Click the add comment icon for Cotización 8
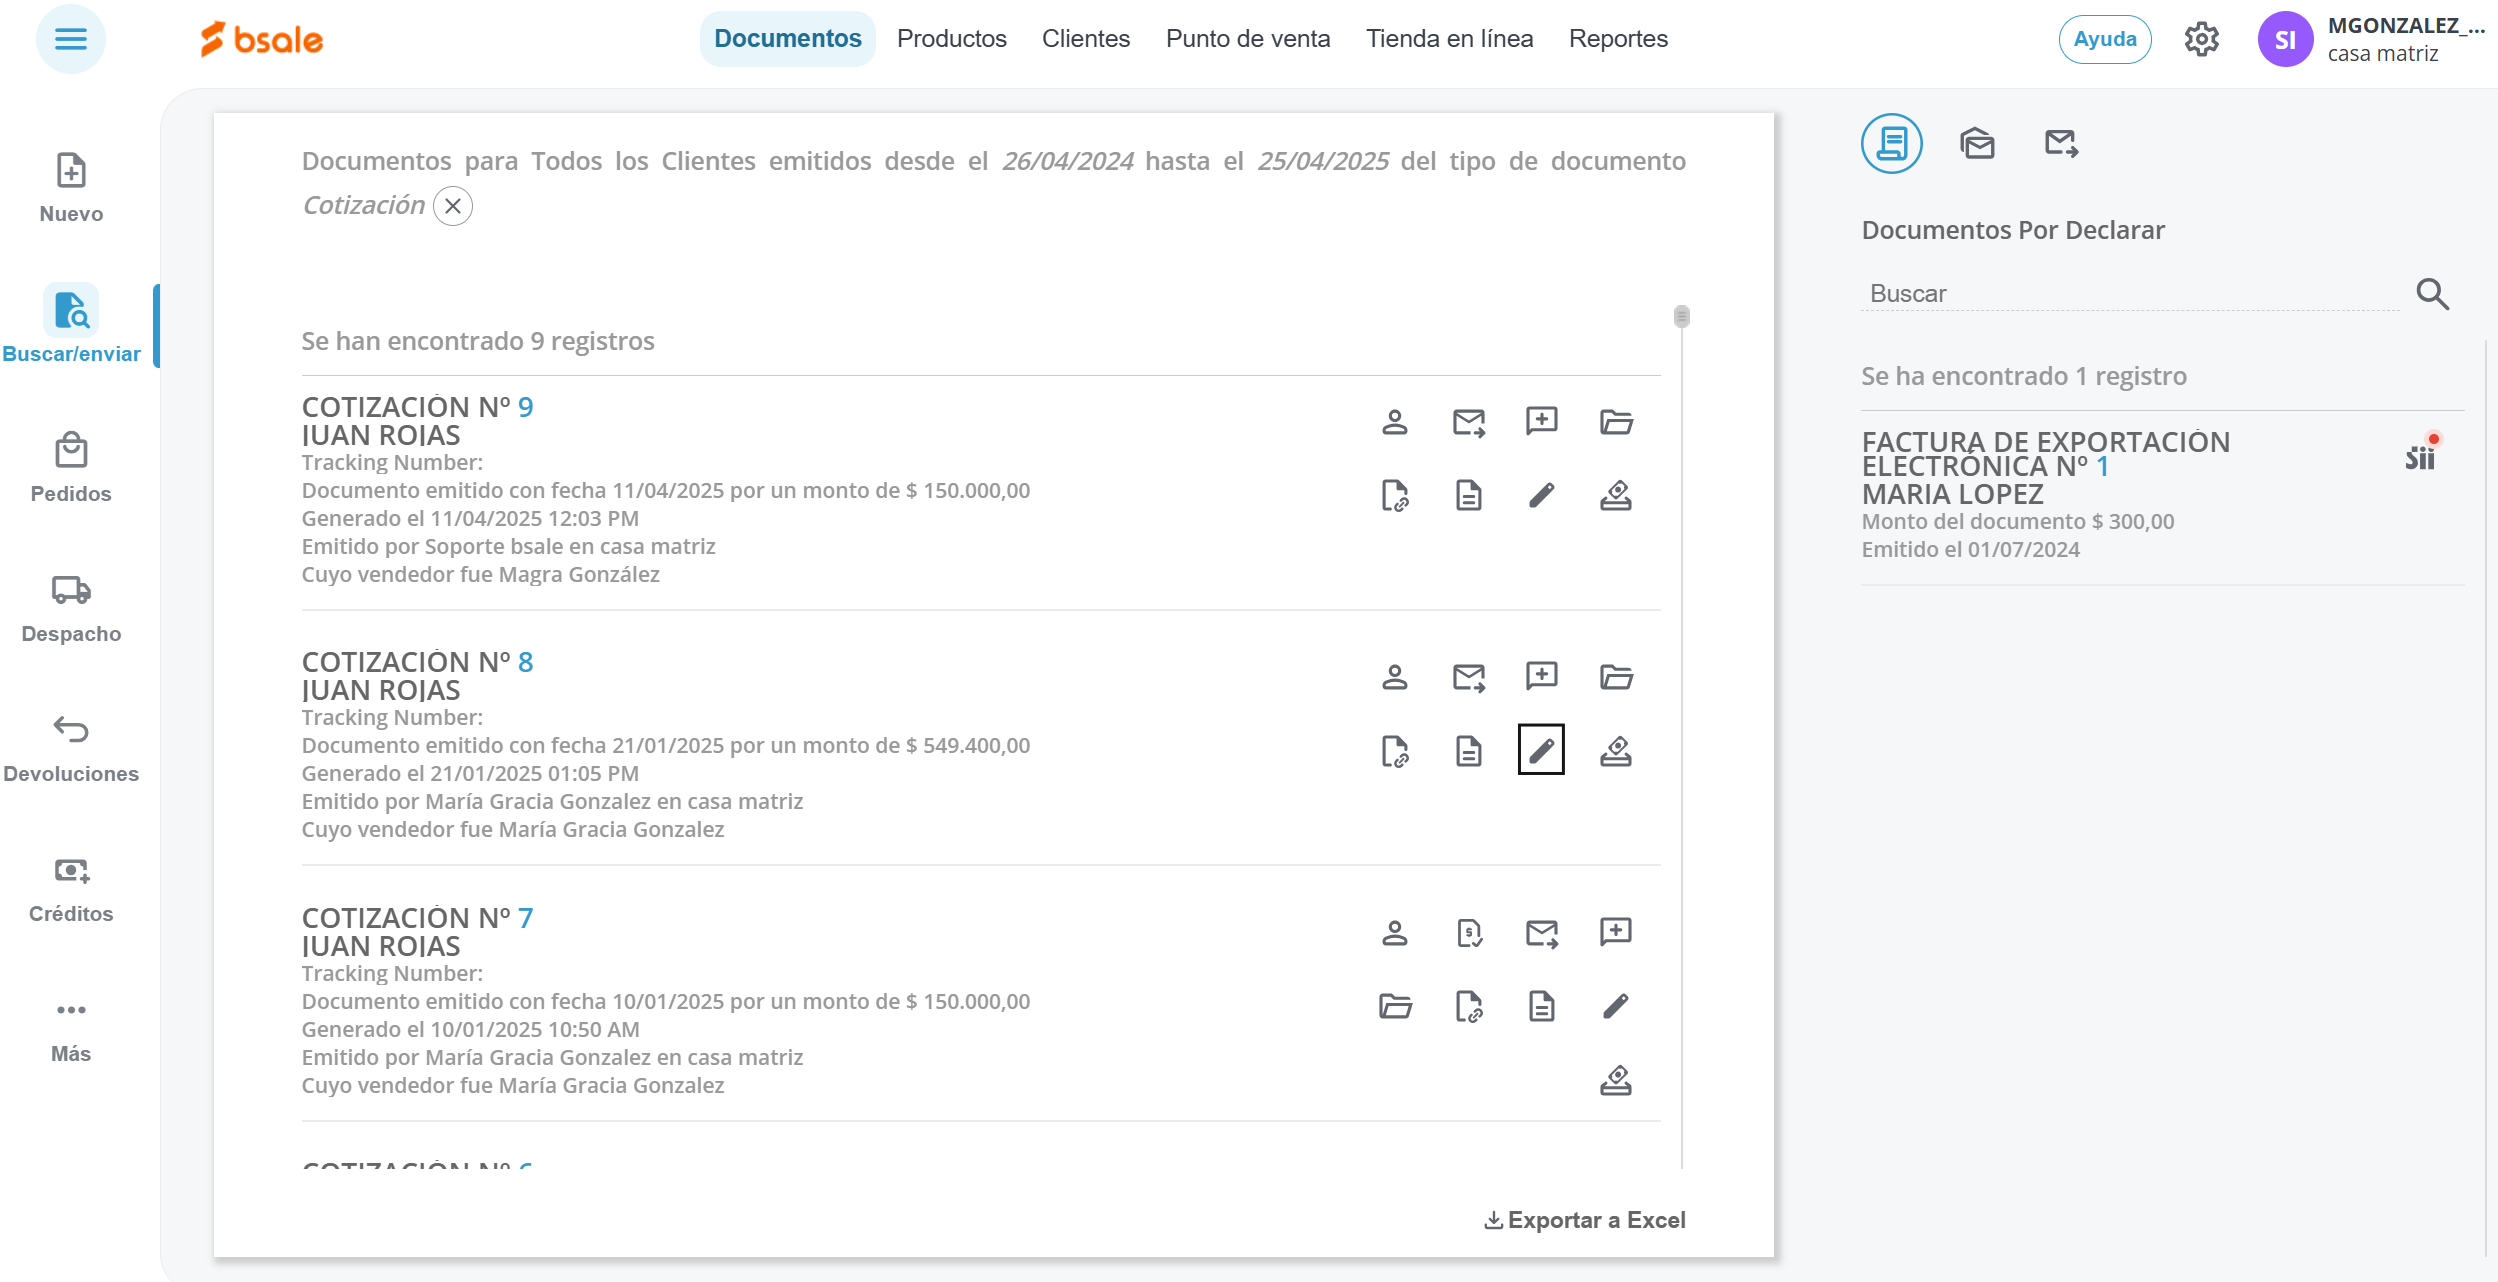2498x1282 pixels. tap(1541, 676)
